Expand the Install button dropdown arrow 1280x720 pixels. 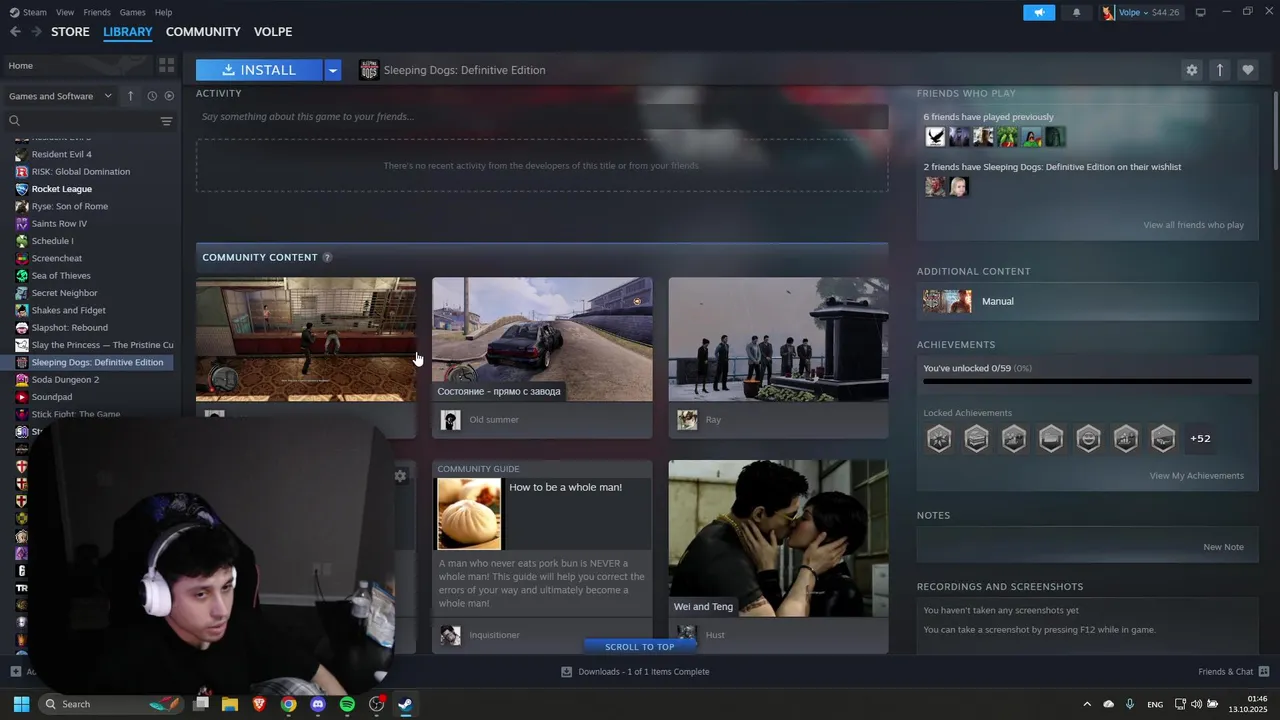point(333,70)
